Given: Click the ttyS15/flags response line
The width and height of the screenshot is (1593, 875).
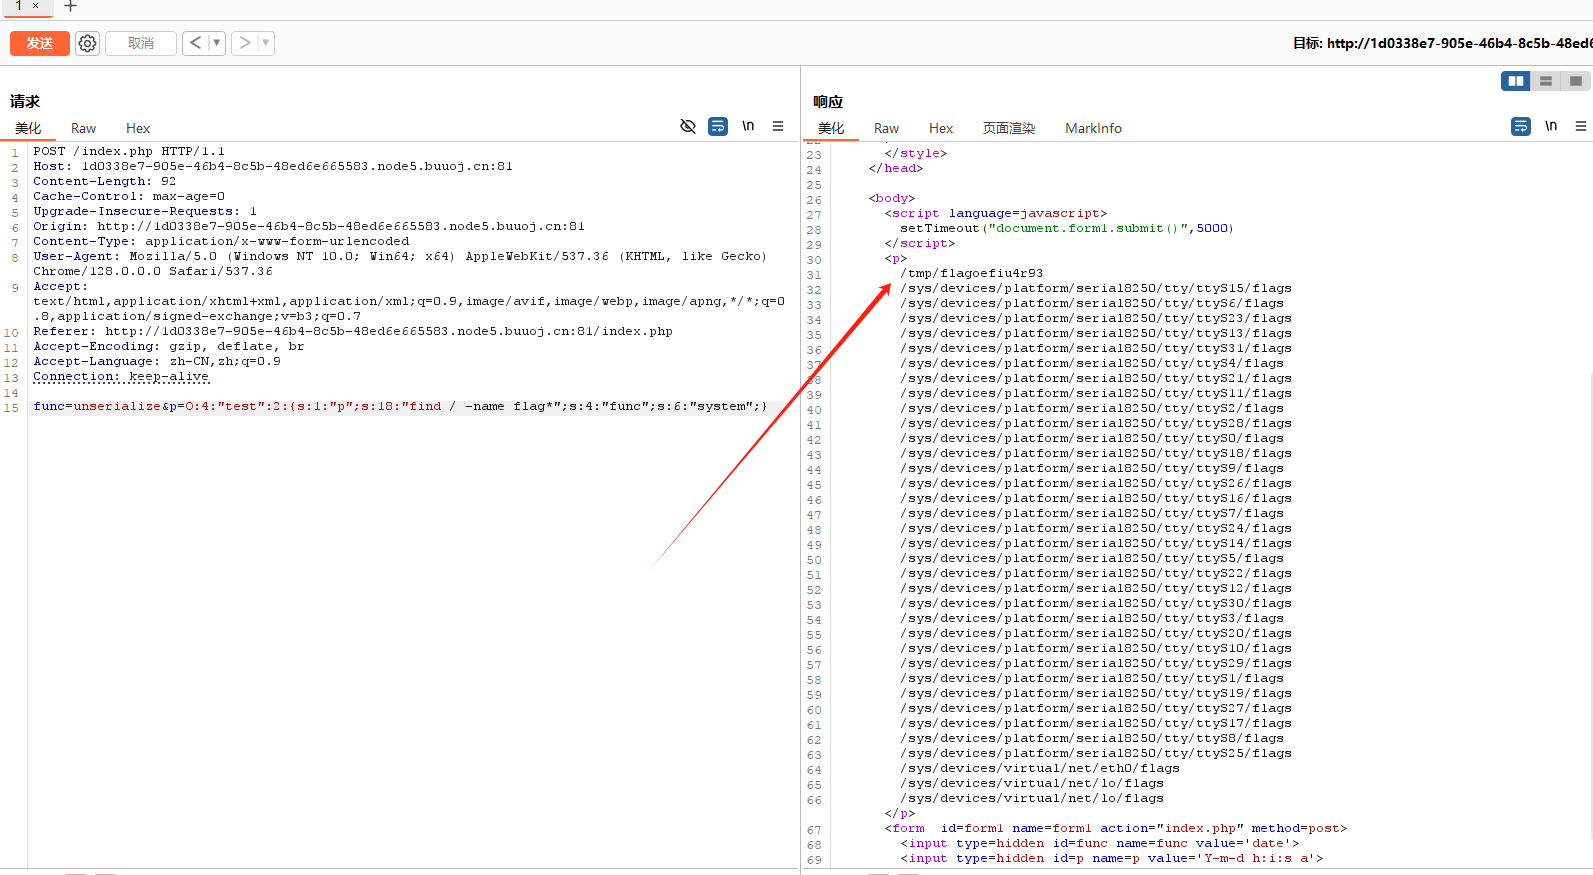Looking at the screenshot, I should click(x=1096, y=288).
